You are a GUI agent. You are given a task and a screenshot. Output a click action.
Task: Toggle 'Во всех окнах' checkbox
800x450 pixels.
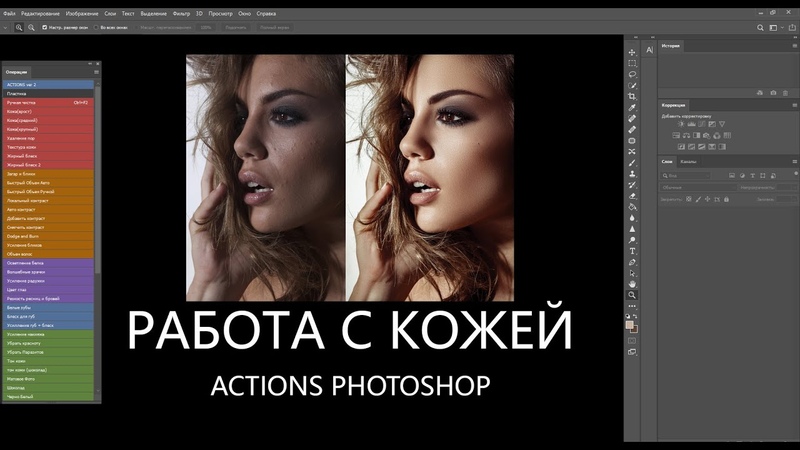pyautogui.click(x=96, y=28)
